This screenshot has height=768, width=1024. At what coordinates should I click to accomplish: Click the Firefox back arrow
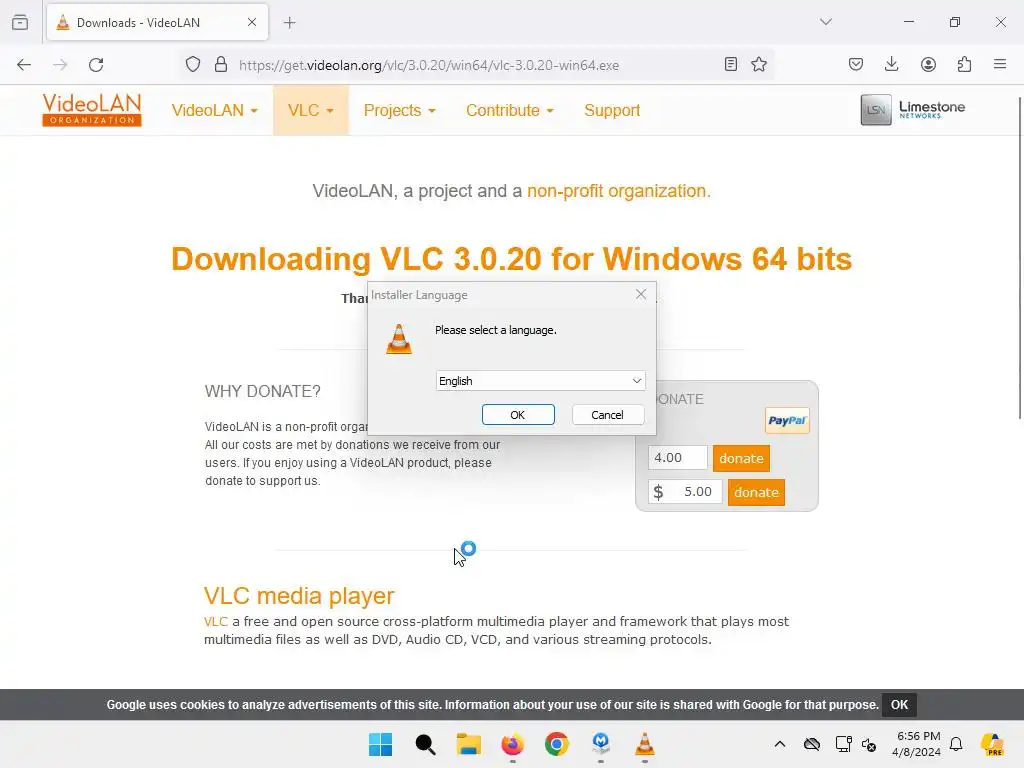point(24,65)
